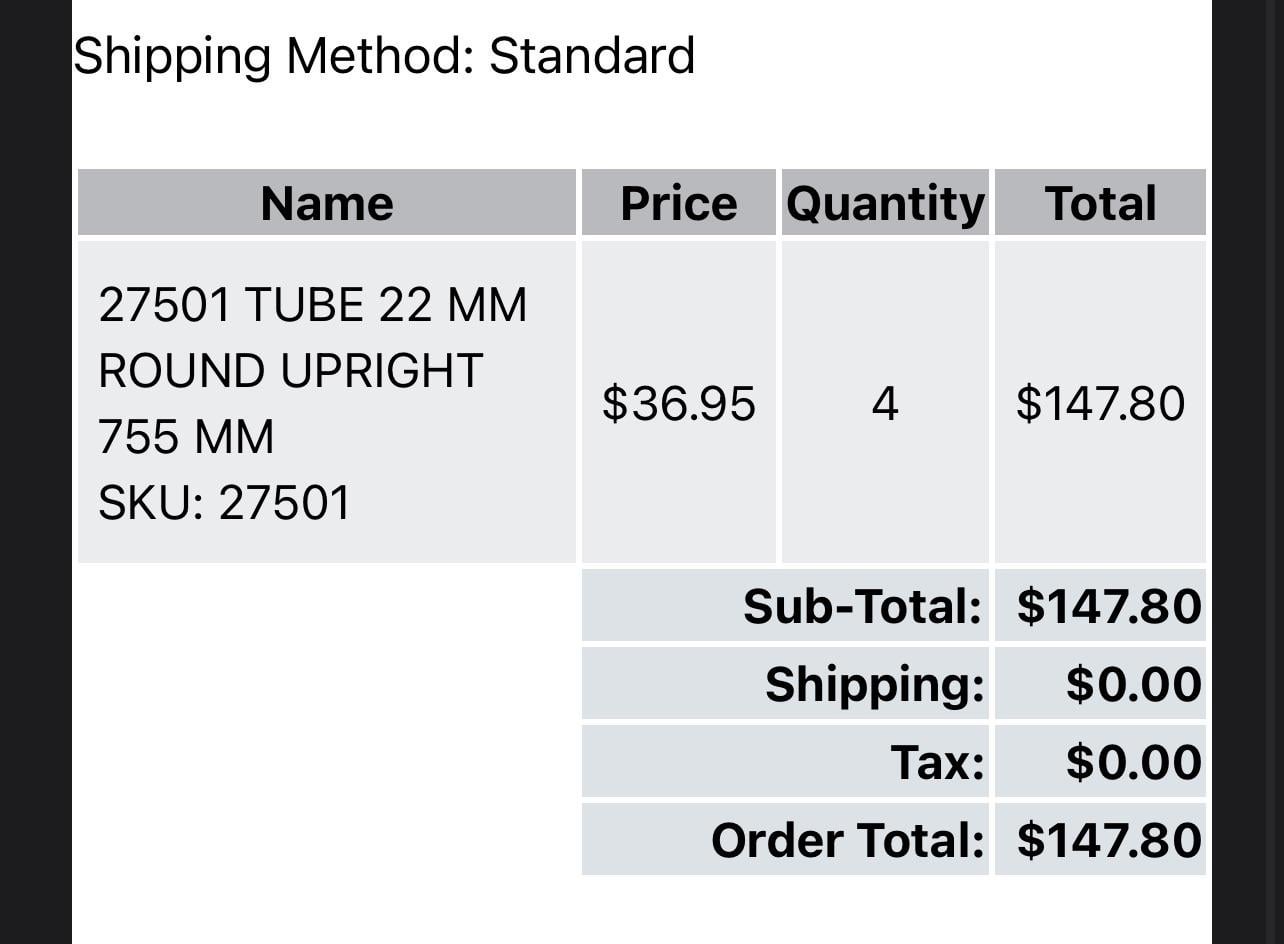Click the Order Total amount $147.80
Image resolution: width=1284 pixels, height=944 pixels.
click(1109, 840)
